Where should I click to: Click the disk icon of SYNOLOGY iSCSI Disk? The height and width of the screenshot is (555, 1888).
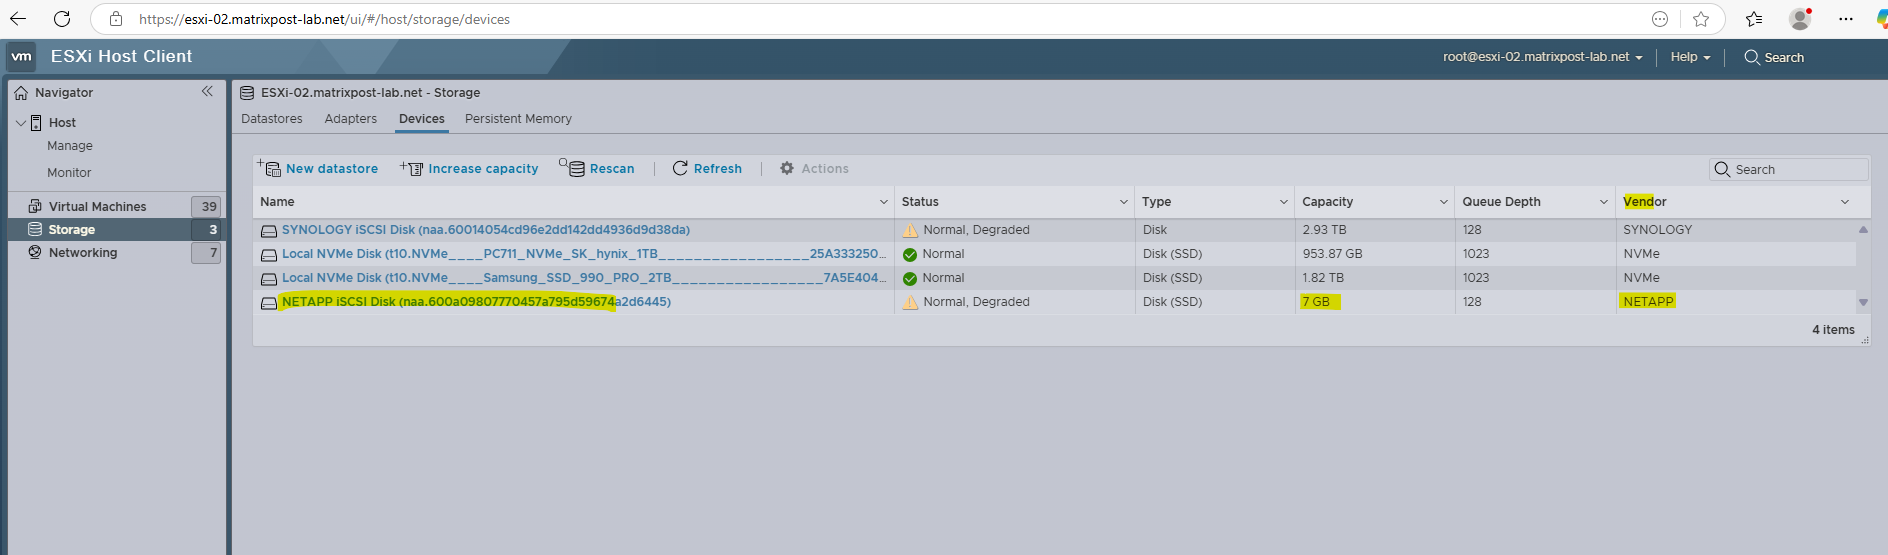pos(269,231)
